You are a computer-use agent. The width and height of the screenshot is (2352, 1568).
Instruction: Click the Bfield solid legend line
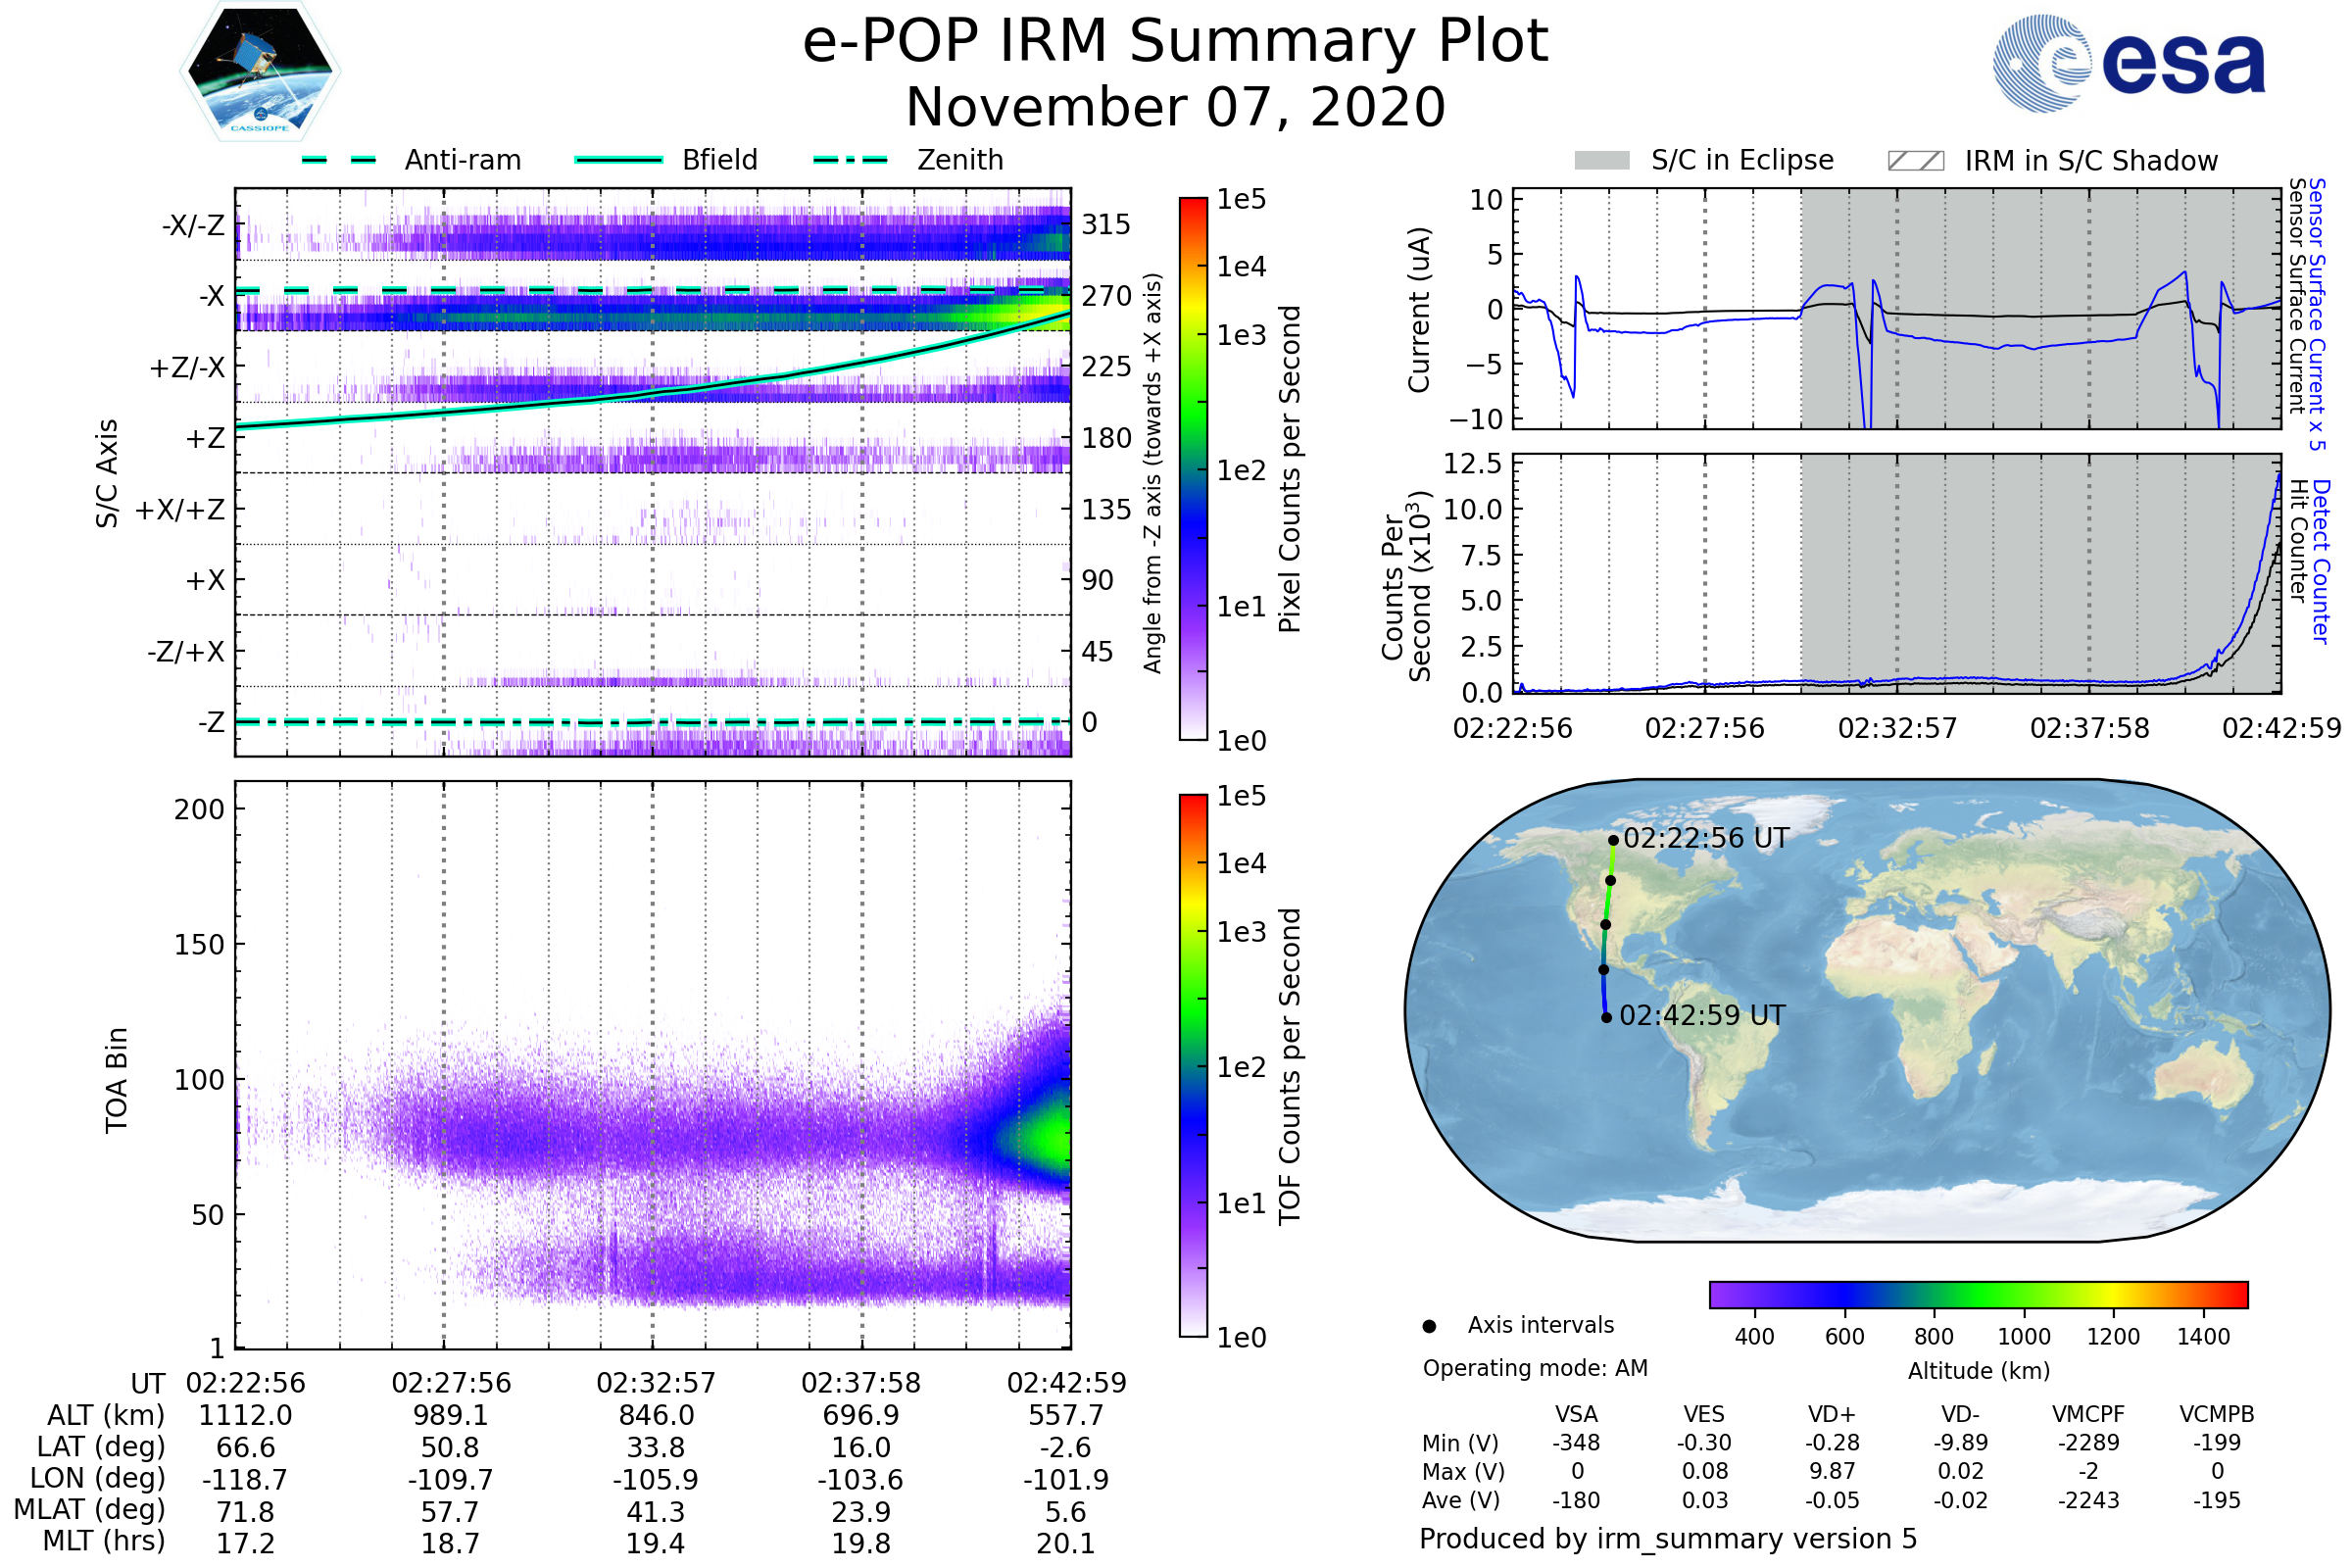tap(618, 160)
